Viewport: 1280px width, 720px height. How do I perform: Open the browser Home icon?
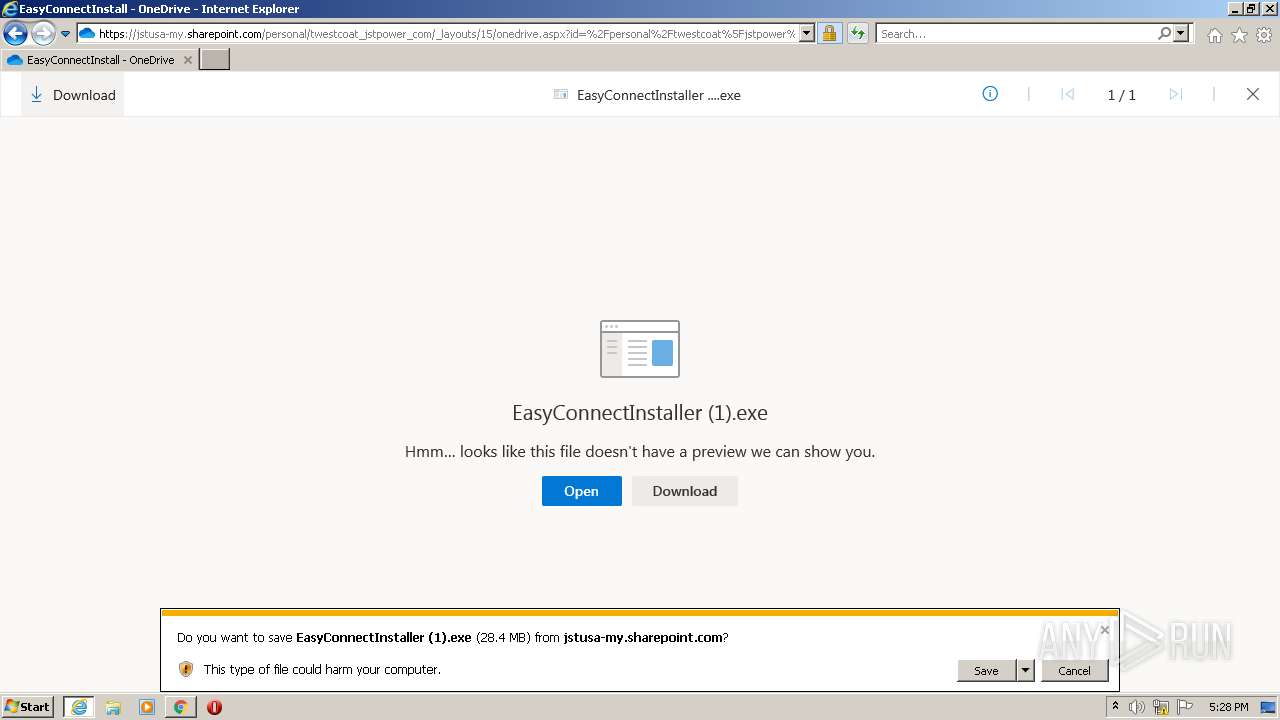point(1214,35)
